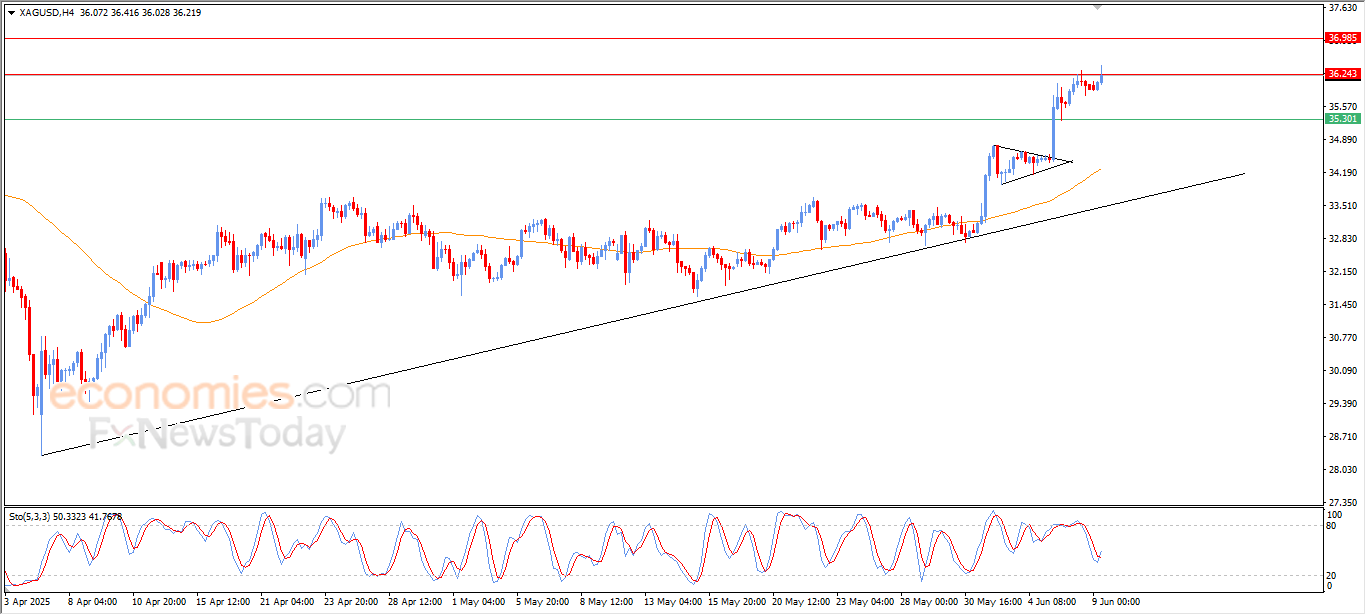The width and height of the screenshot is (1366, 615).
Task: Click the 80 level on stochastic scale
Action: click(x=1330, y=526)
